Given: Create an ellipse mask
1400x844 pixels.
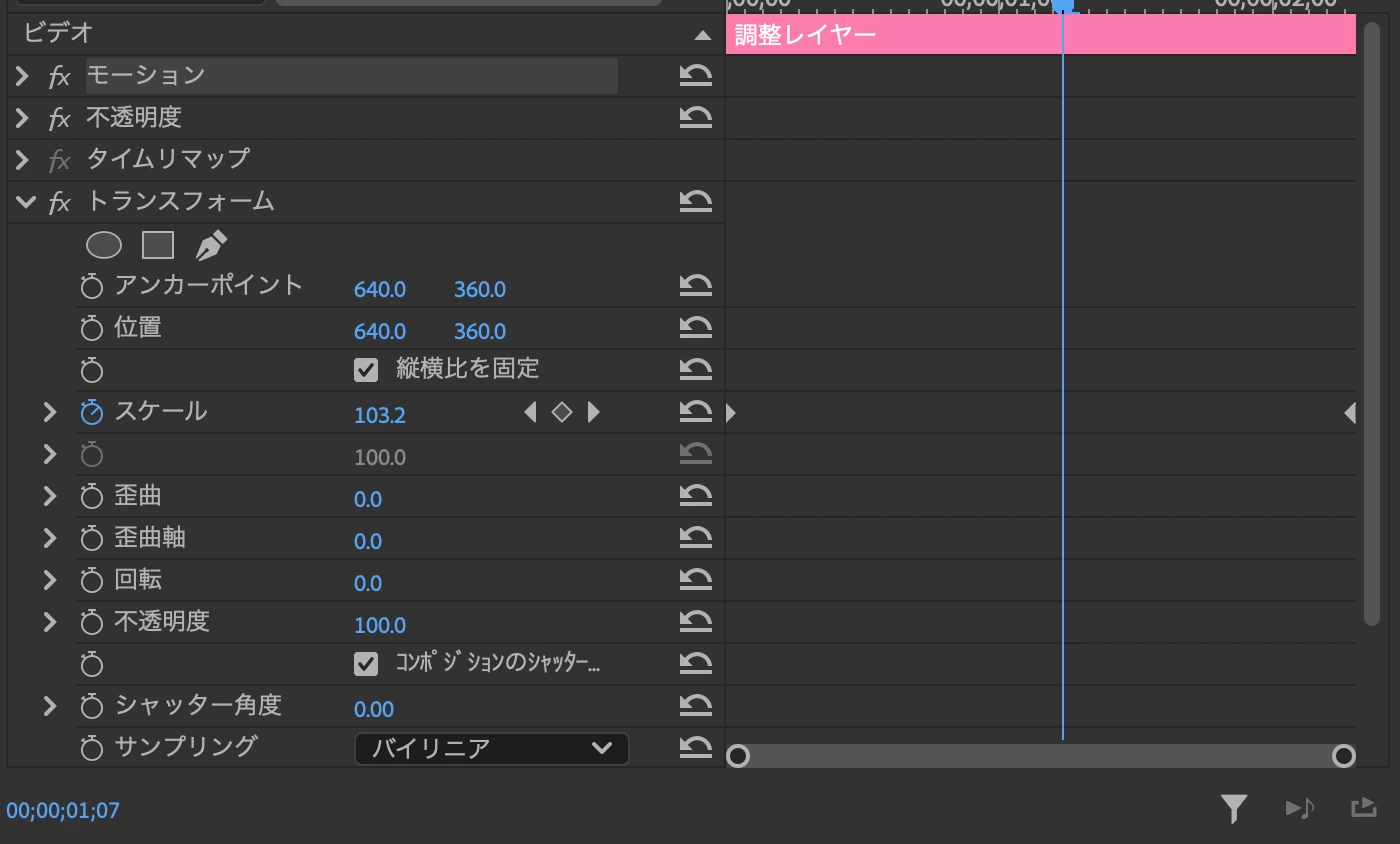Looking at the screenshot, I should click(x=104, y=244).
